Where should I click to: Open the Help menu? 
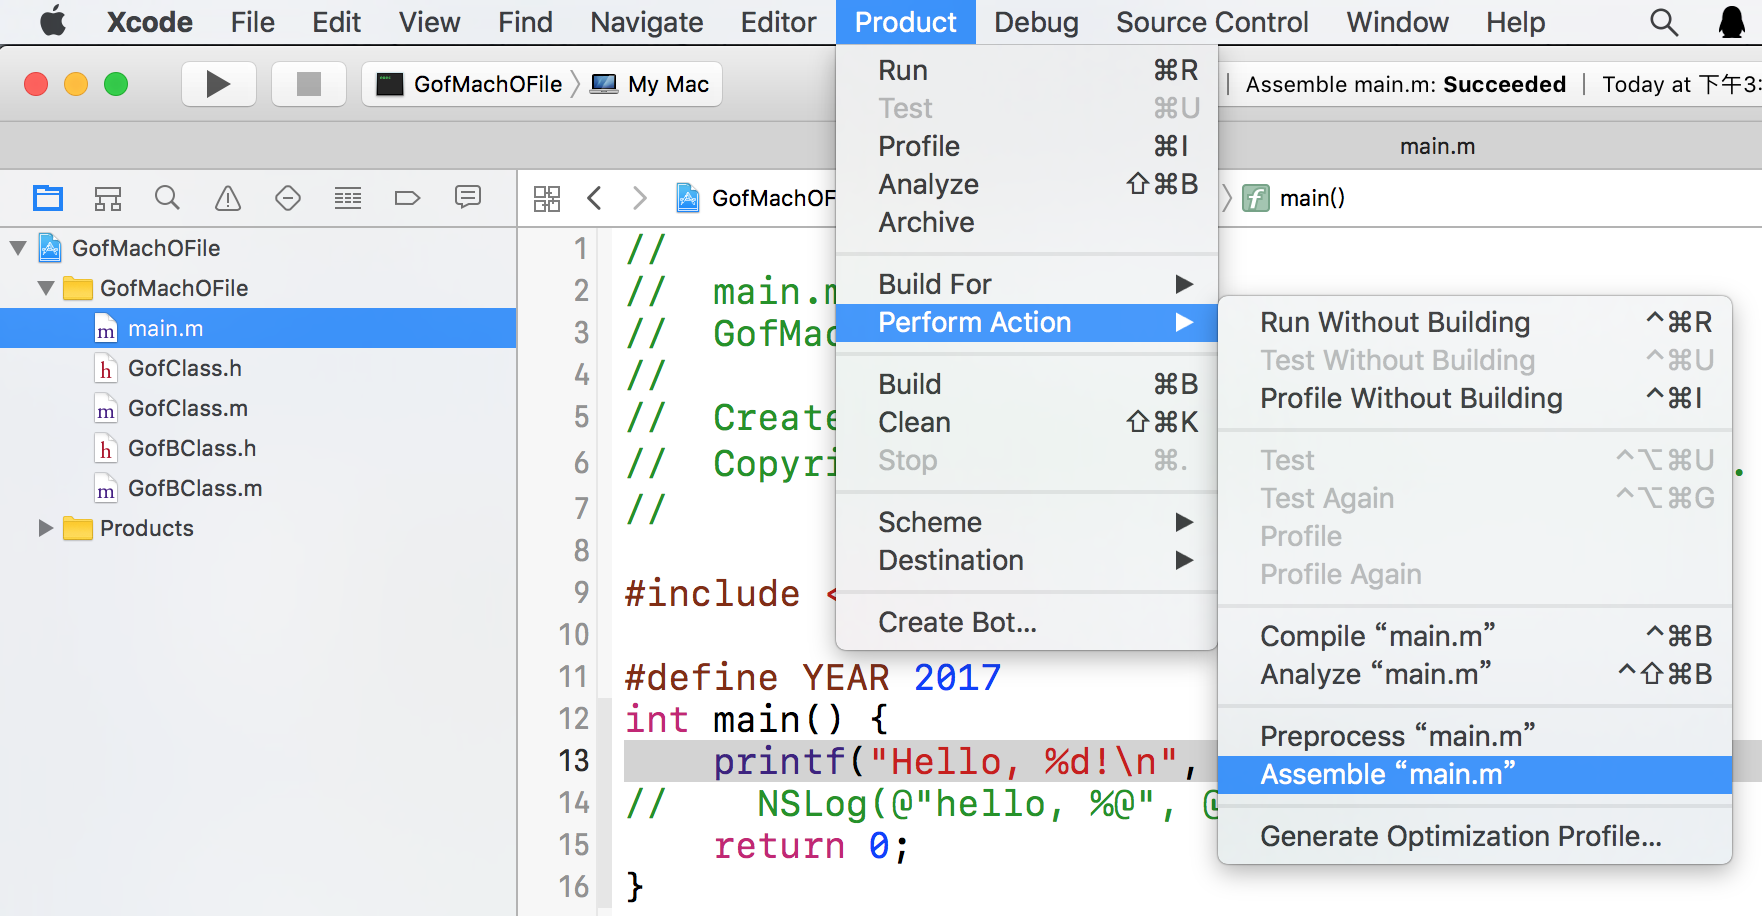[1515, 22]
